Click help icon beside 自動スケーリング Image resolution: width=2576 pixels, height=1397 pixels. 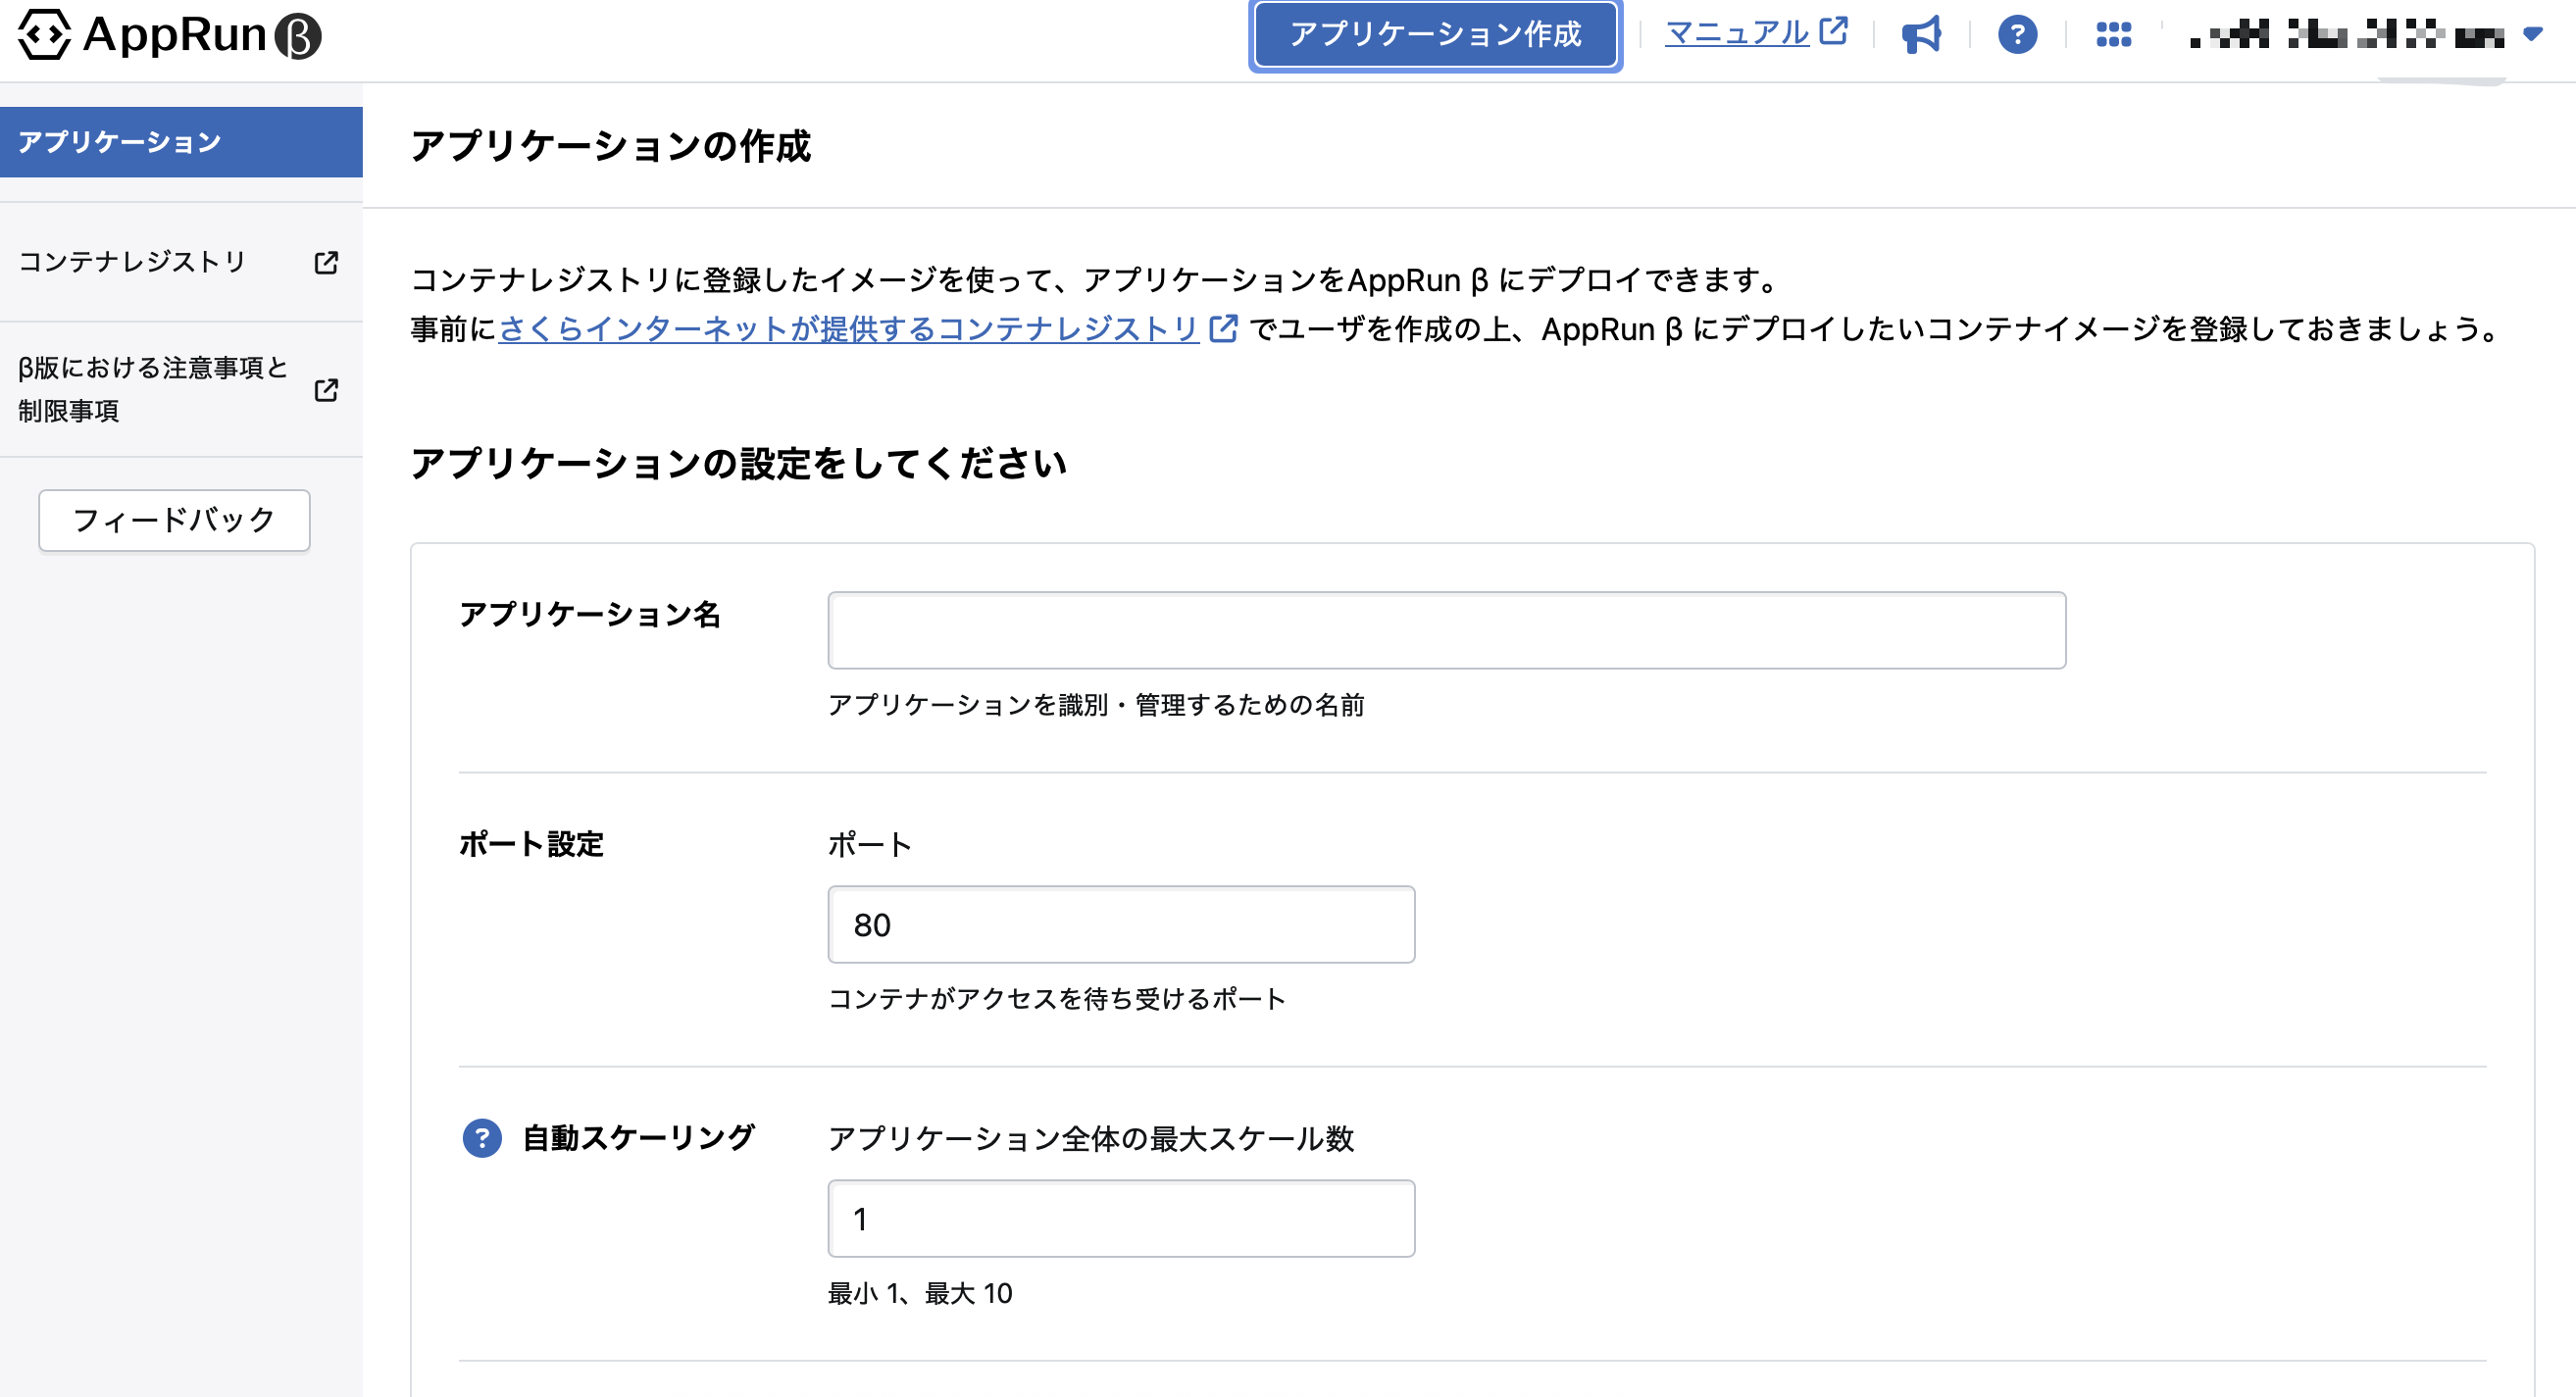coord(482,1138)
